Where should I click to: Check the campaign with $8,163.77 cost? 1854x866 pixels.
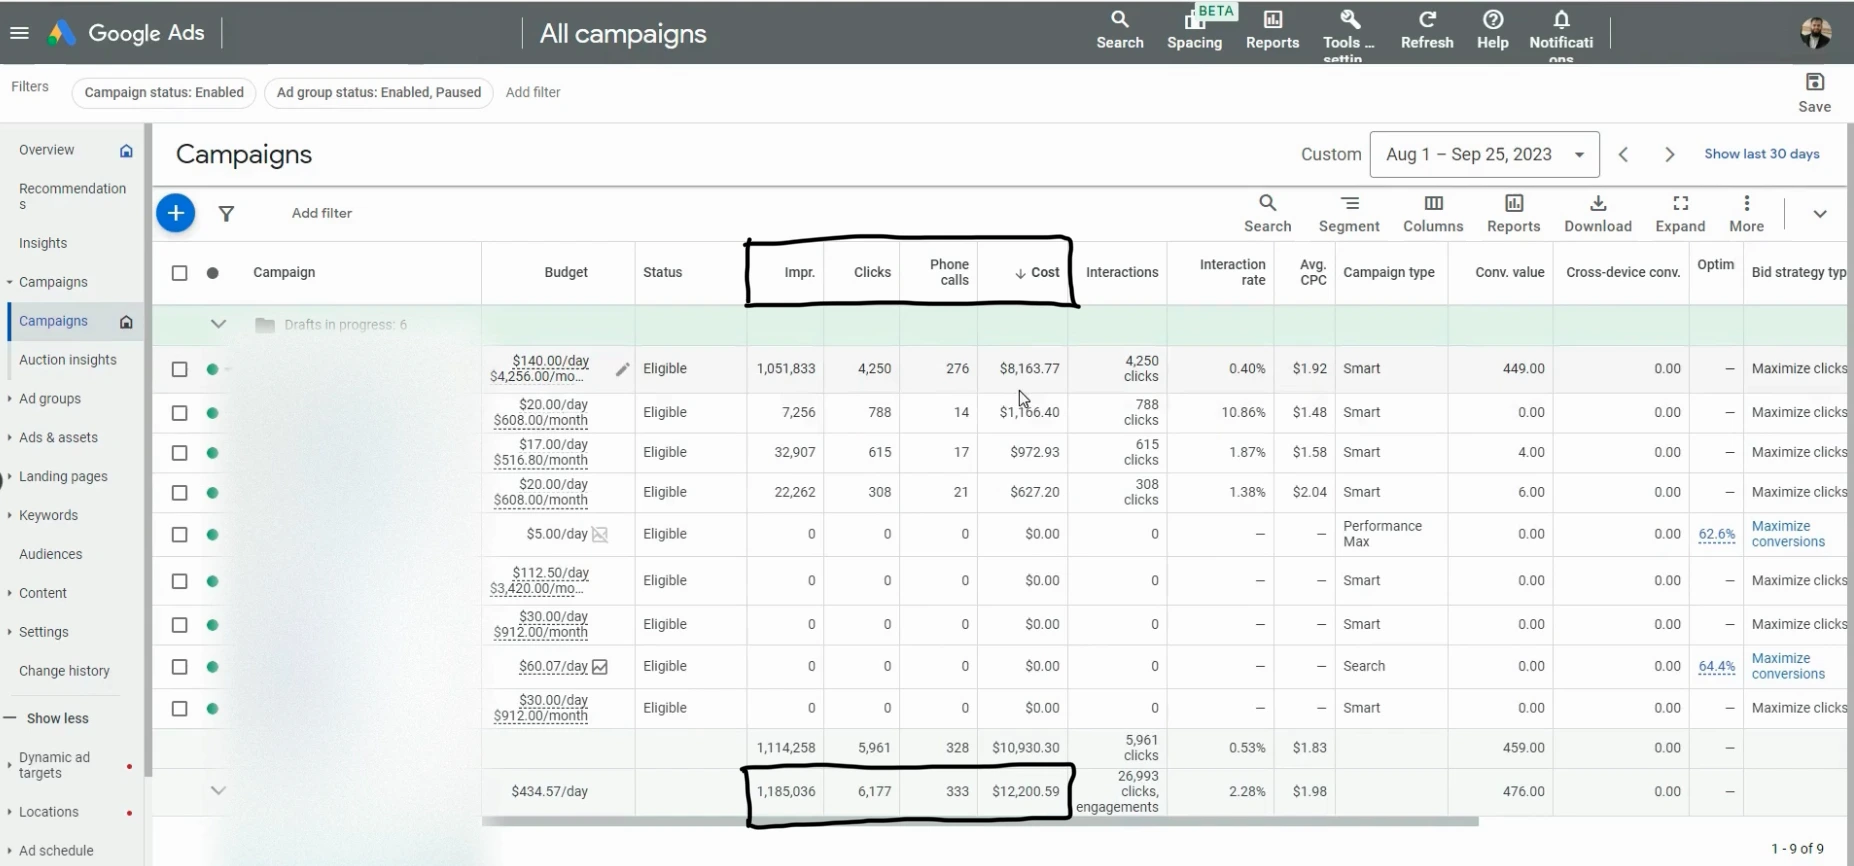(179, 369)
